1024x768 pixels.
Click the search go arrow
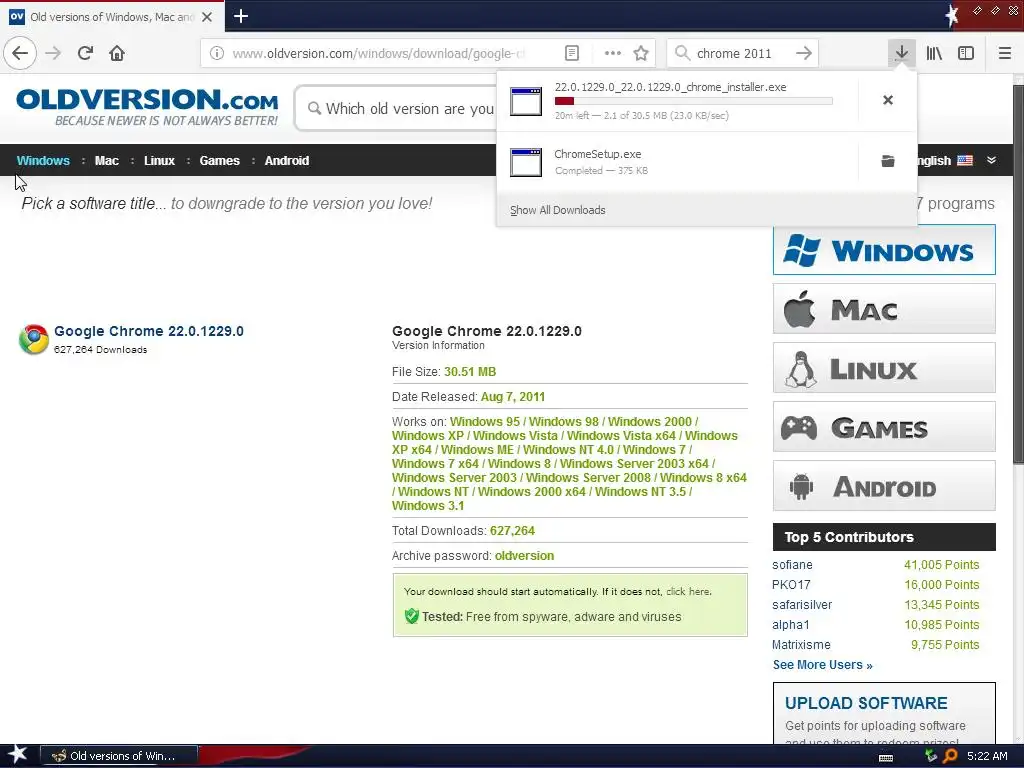804,53
